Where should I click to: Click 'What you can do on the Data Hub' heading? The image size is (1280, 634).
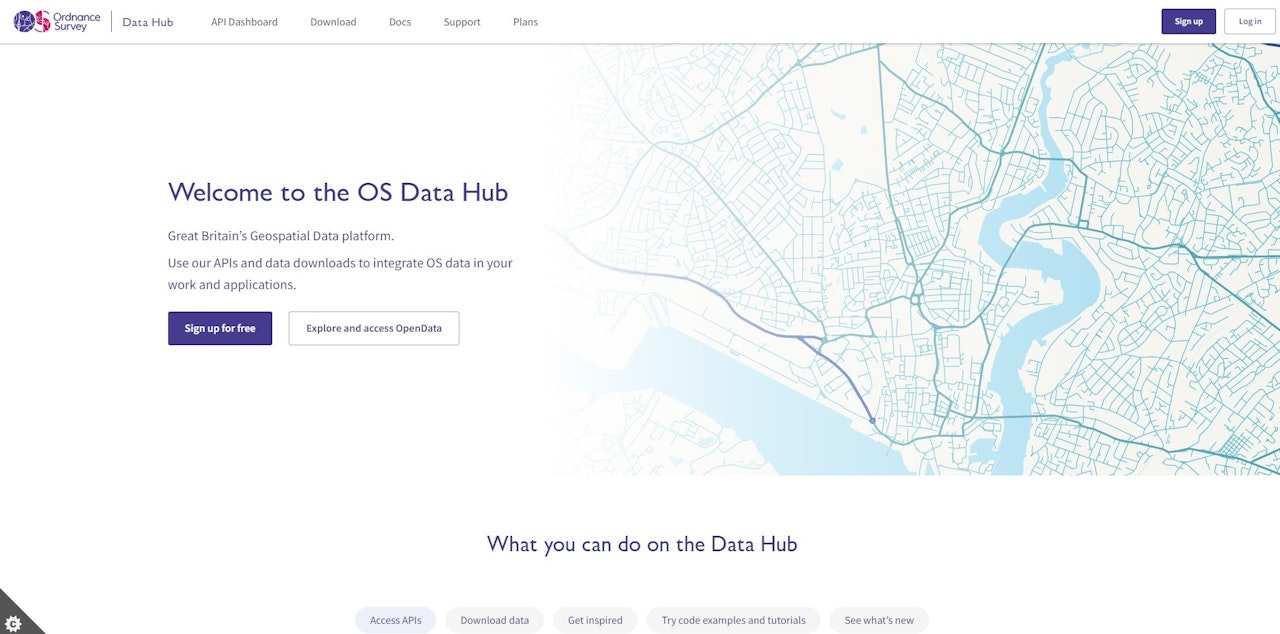pos(642,544)
